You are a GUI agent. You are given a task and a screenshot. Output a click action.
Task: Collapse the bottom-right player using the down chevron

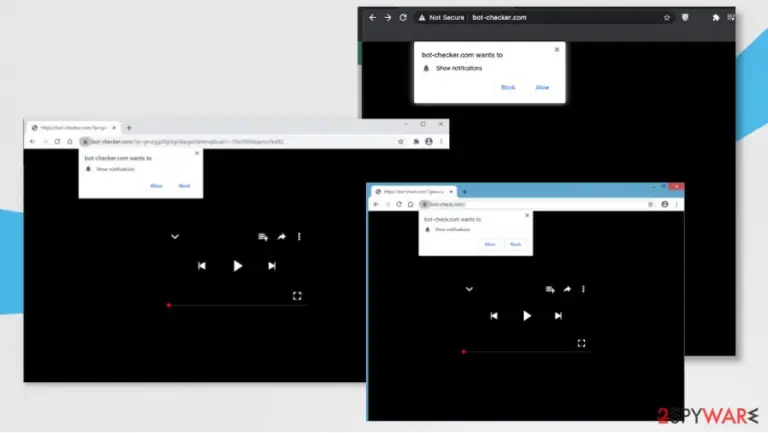pyautogui.click(x=469, y=289)
